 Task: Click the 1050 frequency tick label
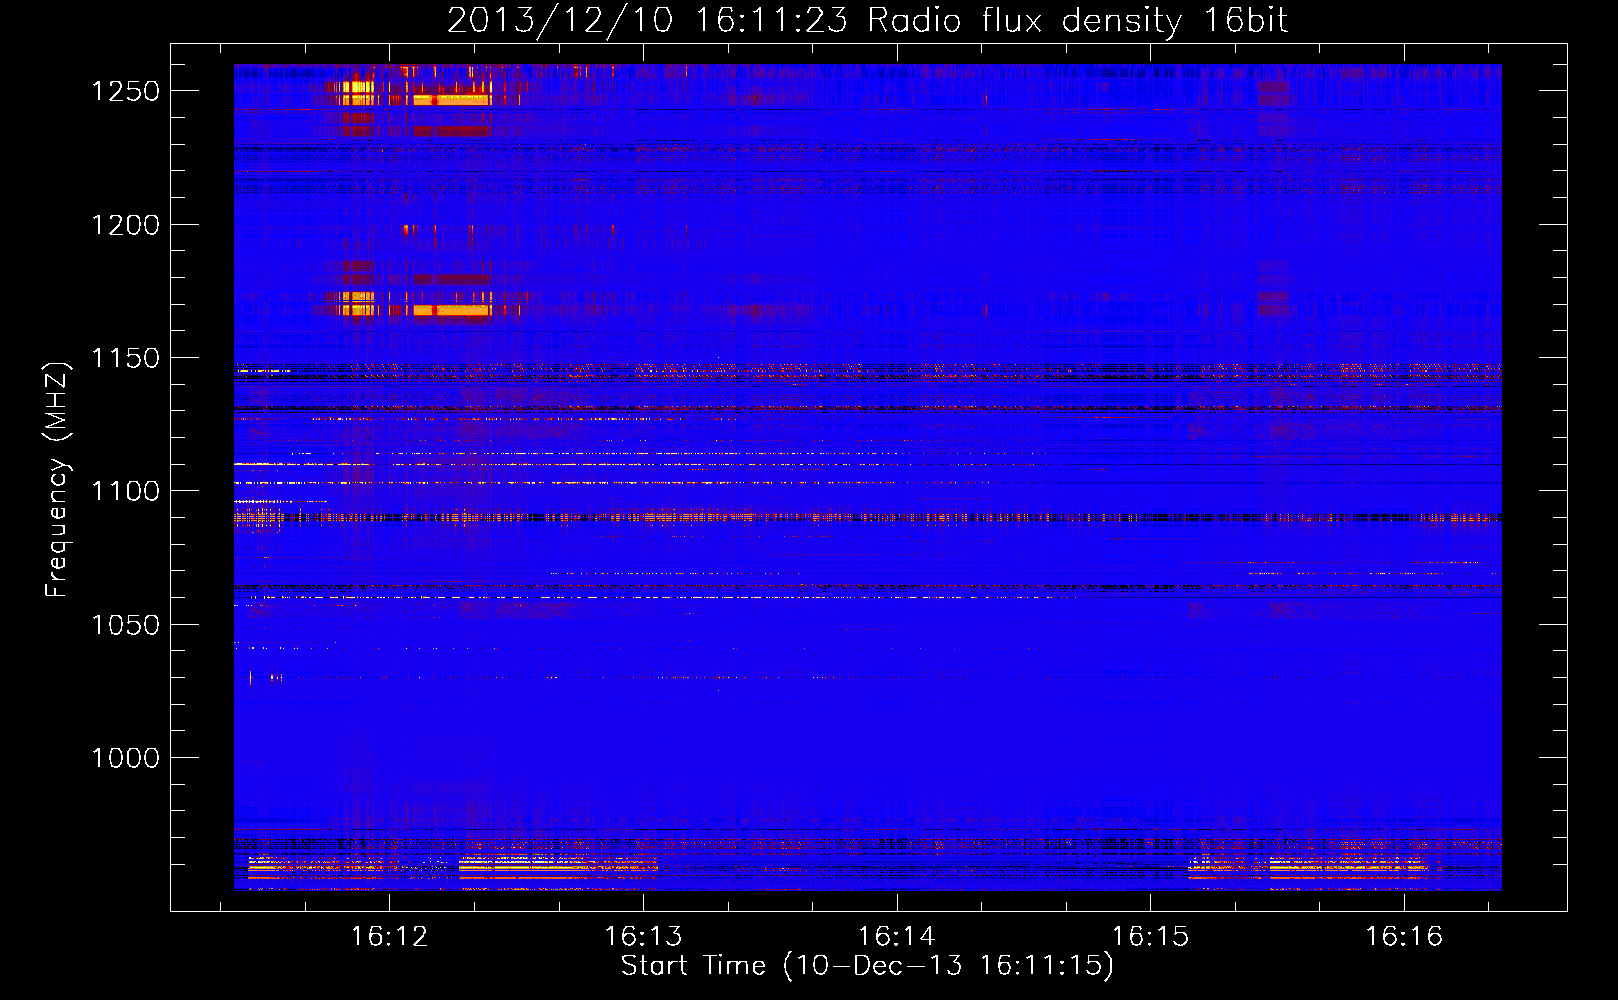pyautogui.click(x=125, y=625)
